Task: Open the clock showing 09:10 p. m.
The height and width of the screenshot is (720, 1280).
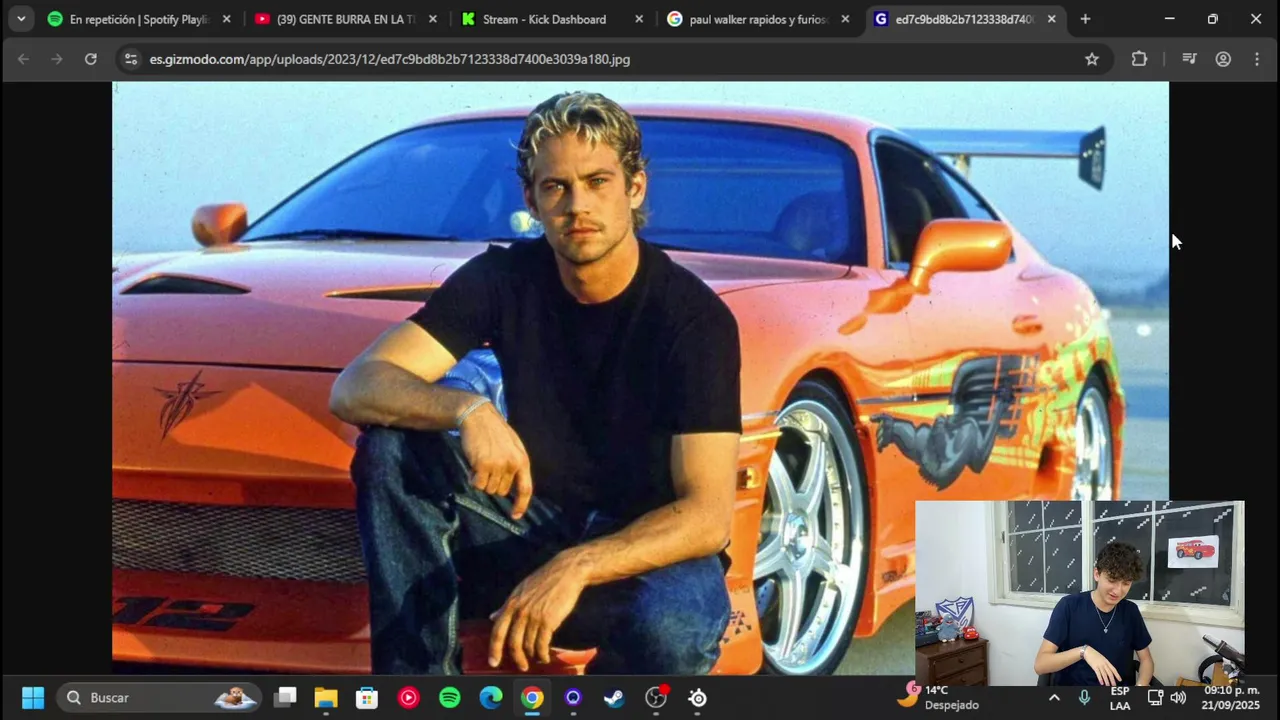Action: coord(1231,697)
